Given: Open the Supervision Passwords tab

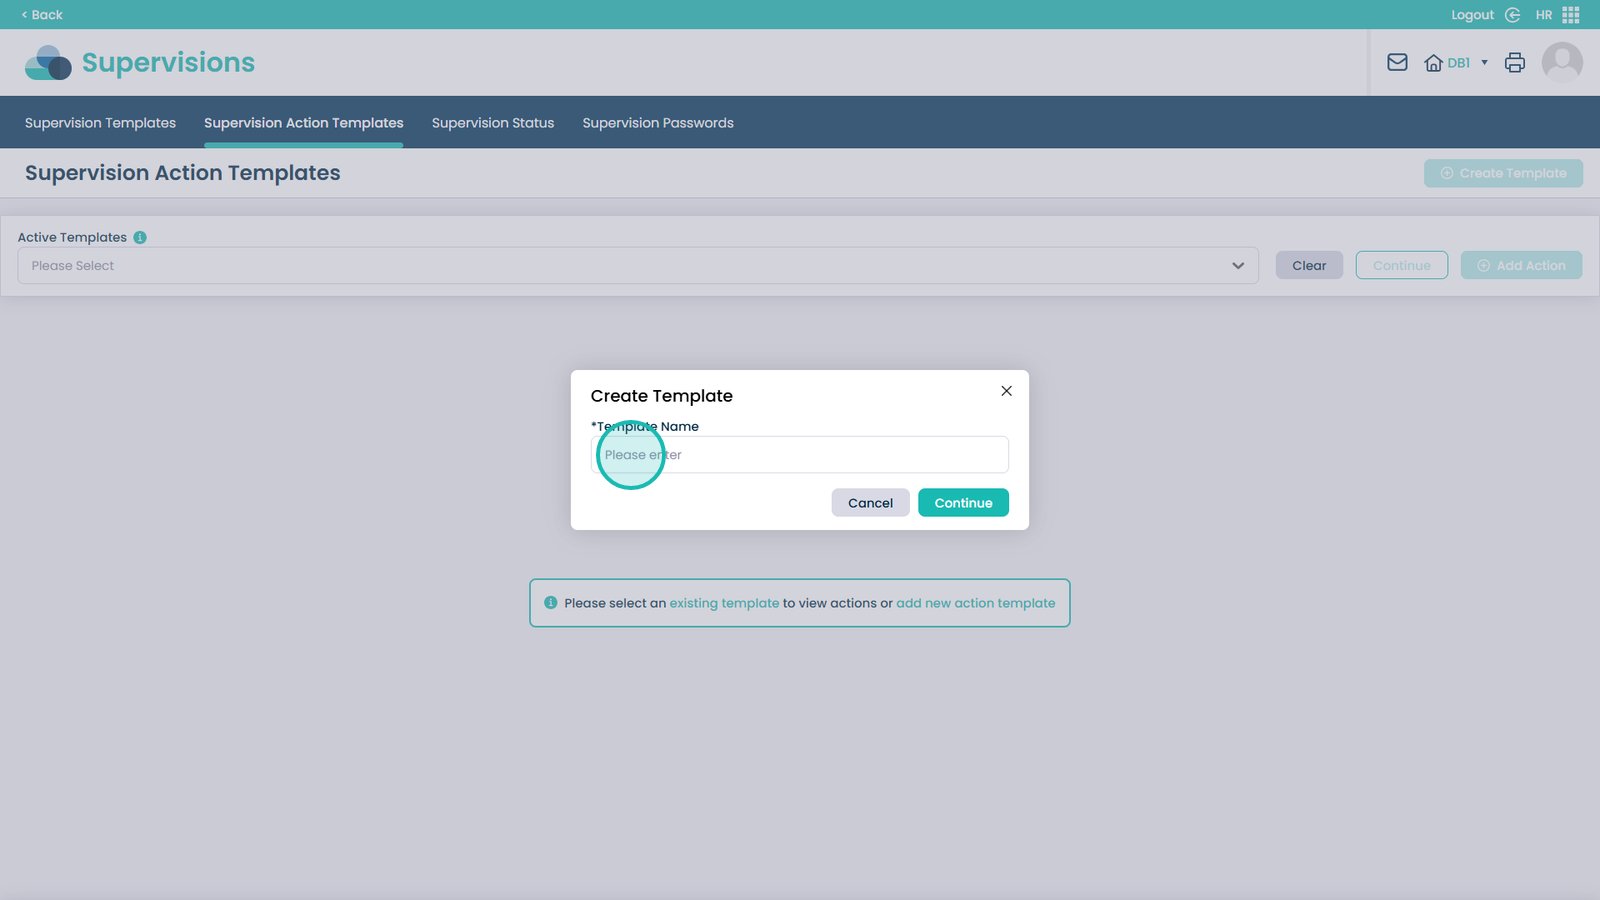Looking at the screenshot, I should (658, 123).
